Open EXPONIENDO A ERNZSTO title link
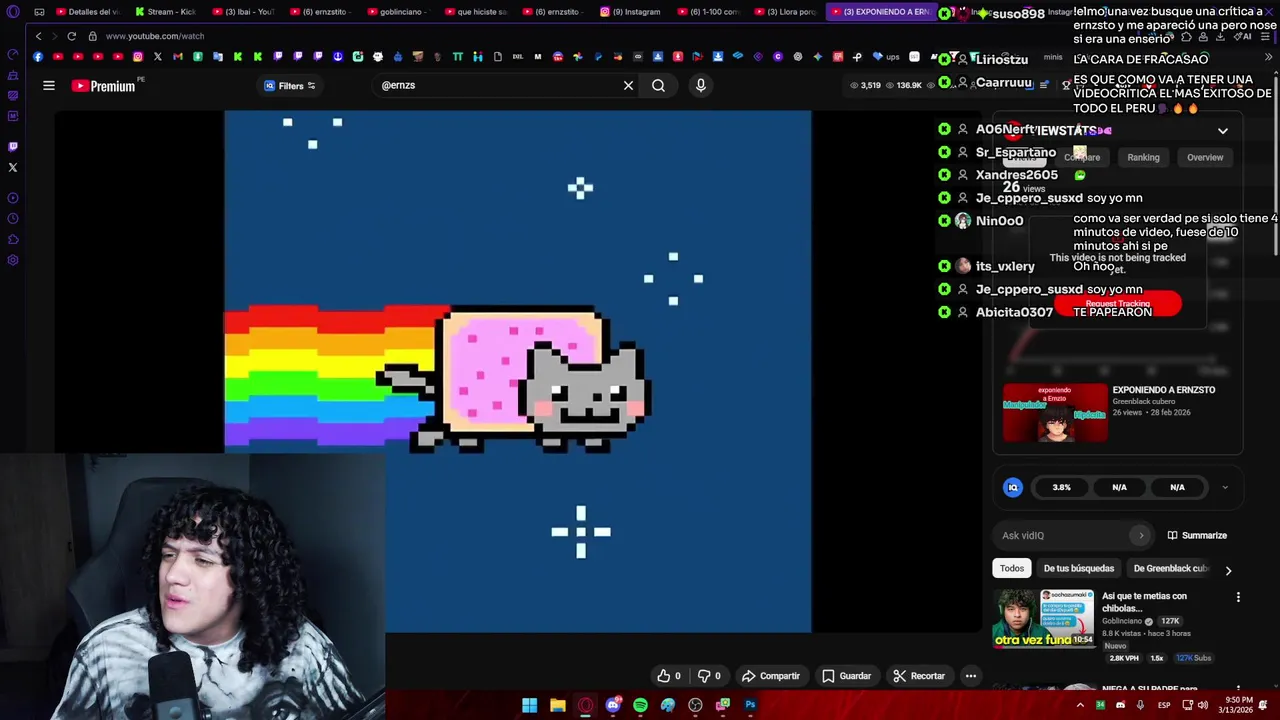The image size is (1280, 720). [x=1163, y=390]
